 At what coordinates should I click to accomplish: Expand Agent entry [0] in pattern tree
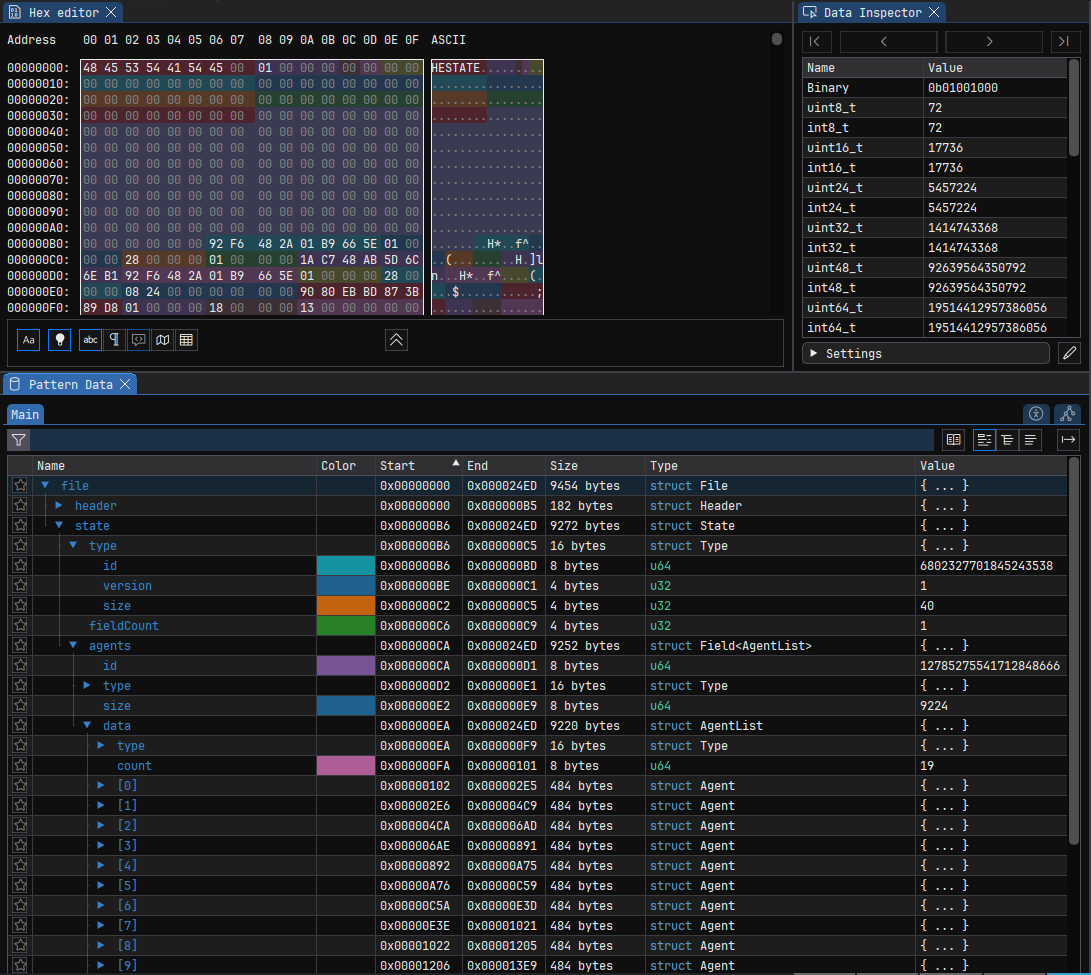101,786
